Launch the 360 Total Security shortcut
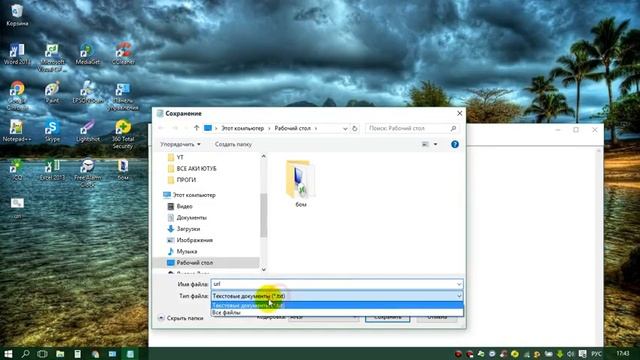The width and height of the screenshot is (640, 360). (123, 134)
